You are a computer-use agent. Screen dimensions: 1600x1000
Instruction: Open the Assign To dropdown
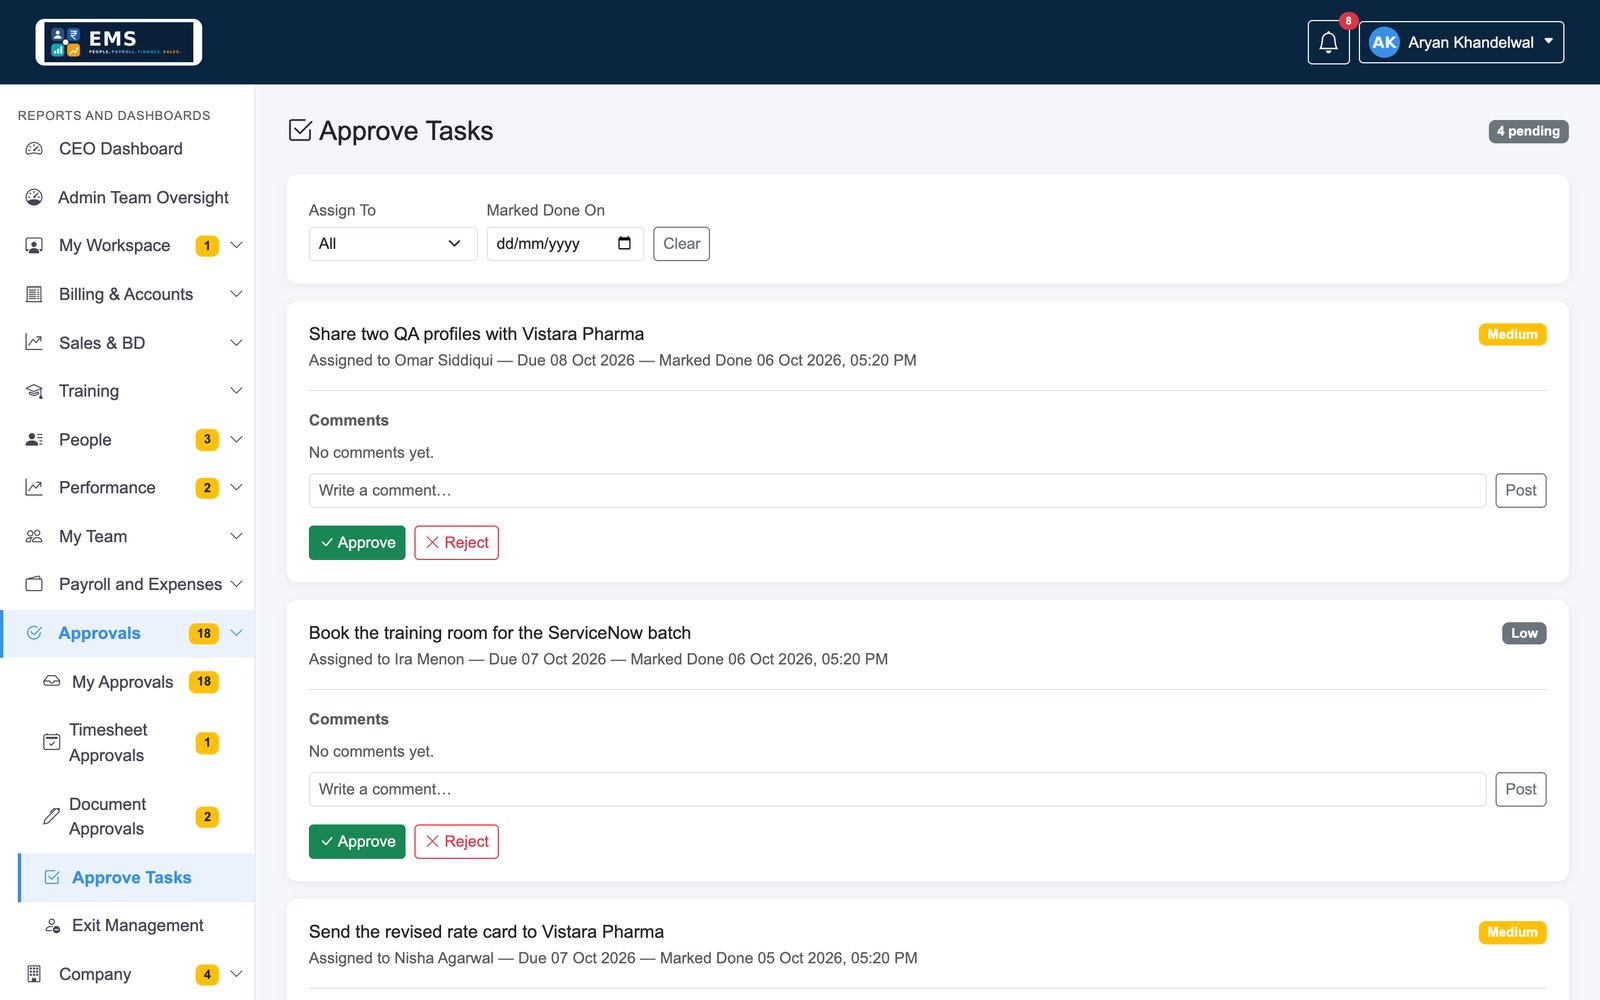pyautogui.click(x=391, y=243)
